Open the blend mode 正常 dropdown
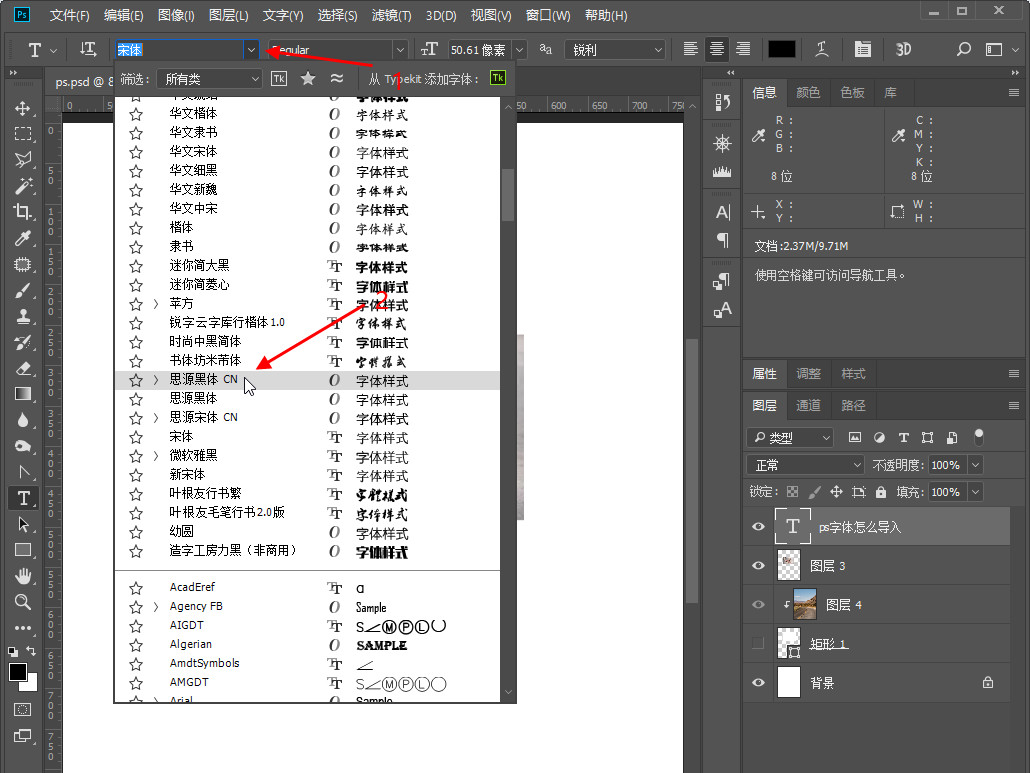1030x773 pixels. [805, 465]
